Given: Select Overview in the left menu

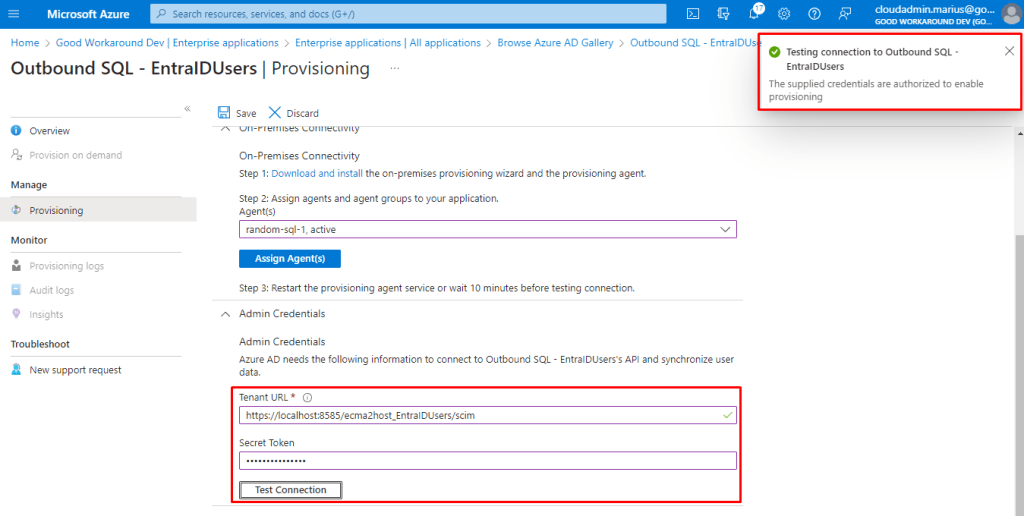Looking at the screenshot, I should click(x=49, y=131).
